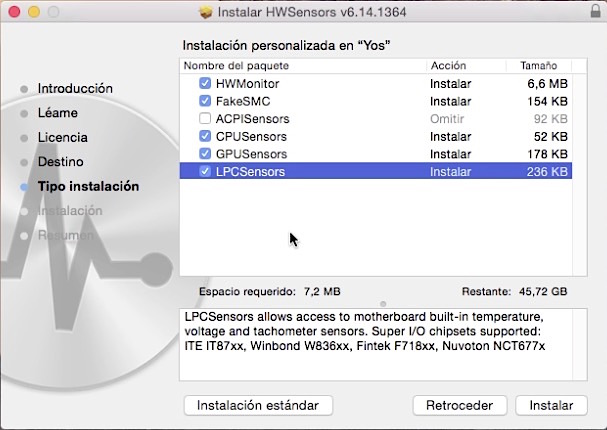Click the 236 KB size value

point(547,171)
